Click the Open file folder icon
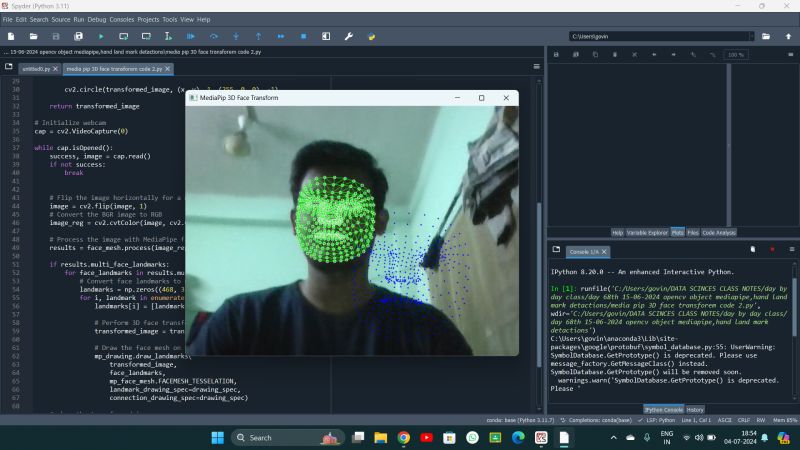This screenshot has height=450, width=800. point(34,36)
